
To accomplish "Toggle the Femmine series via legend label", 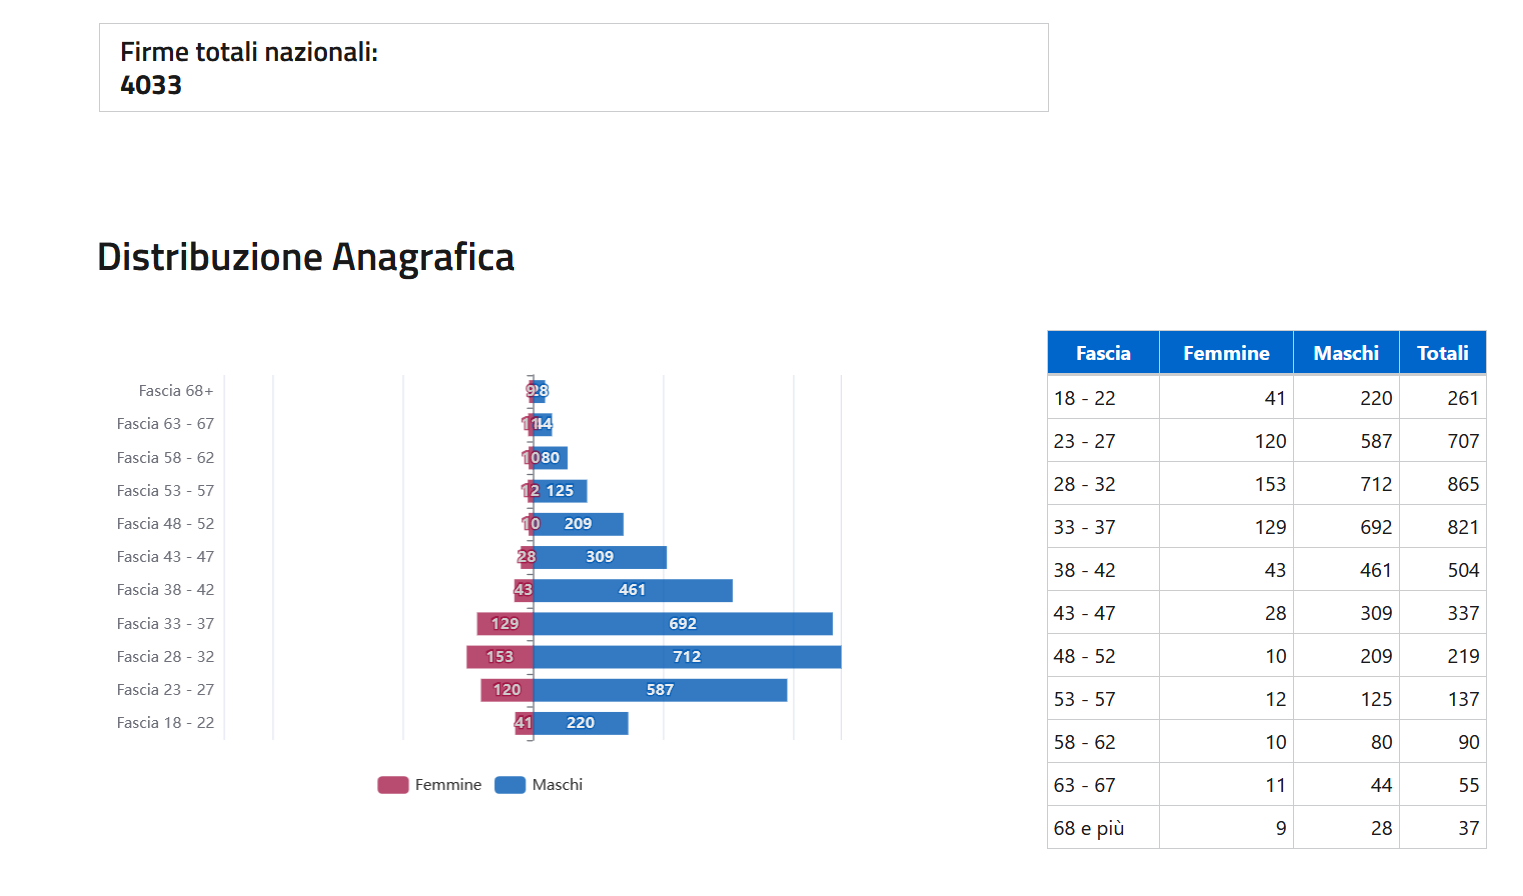I will click(x=448, y=785).
